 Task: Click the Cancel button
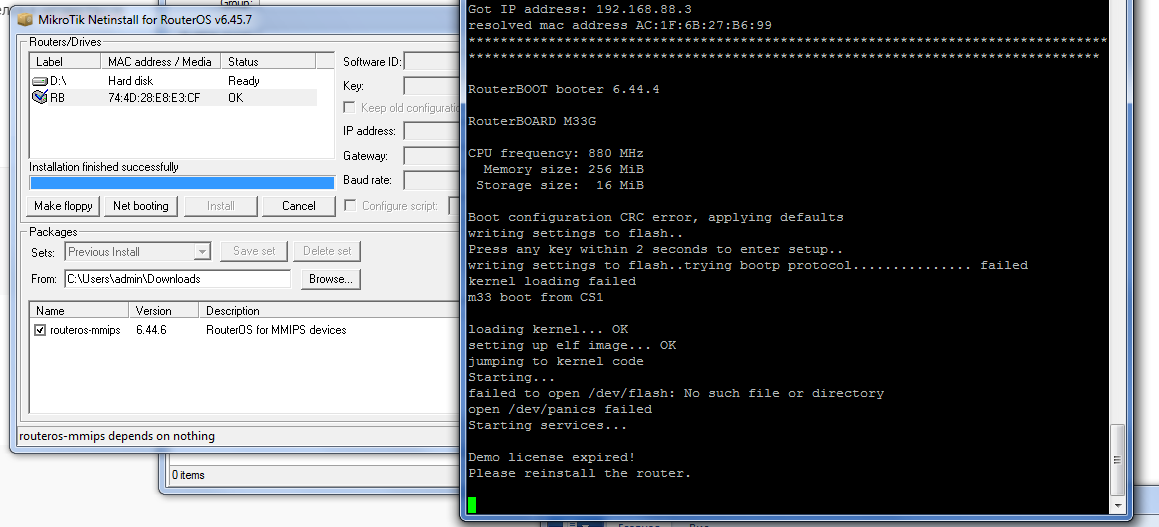[x=299, y=206]
